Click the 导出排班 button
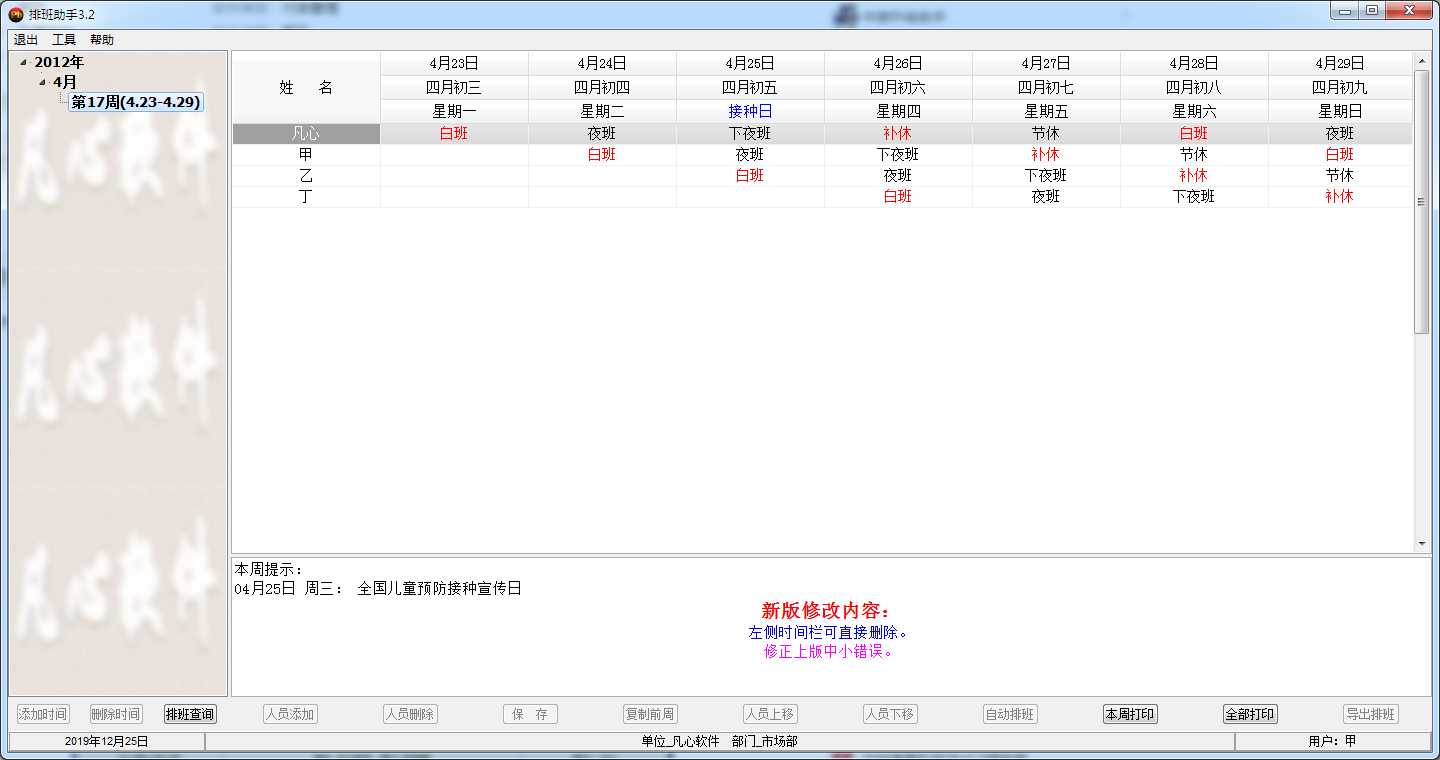 (1370, 714)
